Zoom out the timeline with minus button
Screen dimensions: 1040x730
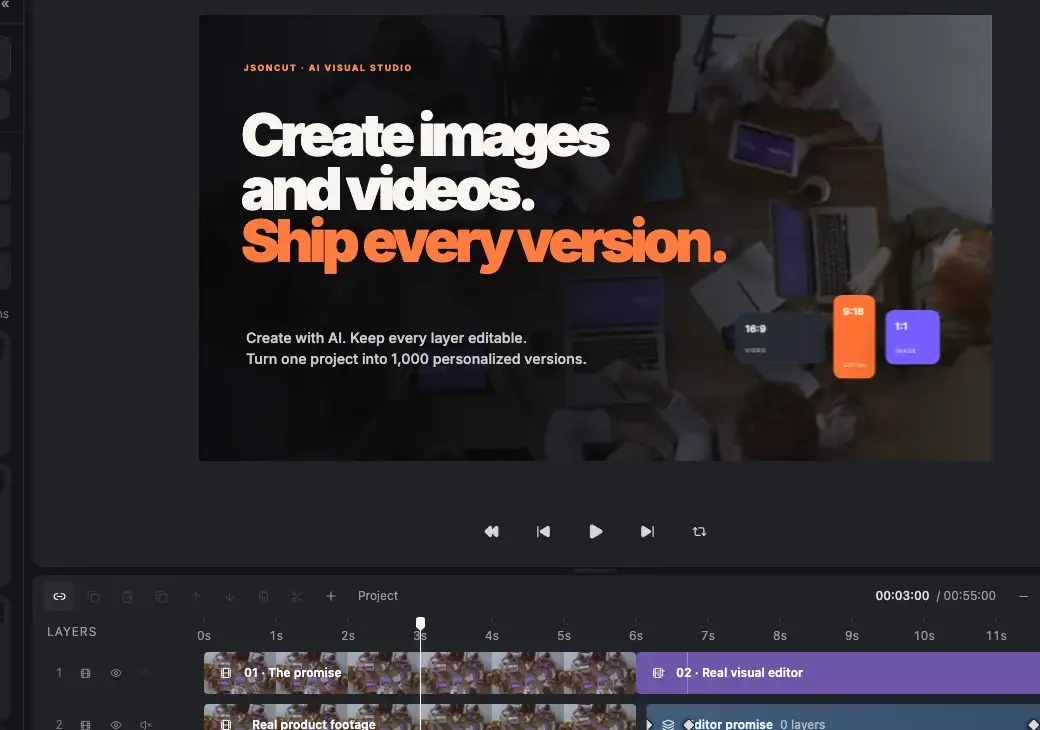pyautogui.click(x=1023, y=596)
